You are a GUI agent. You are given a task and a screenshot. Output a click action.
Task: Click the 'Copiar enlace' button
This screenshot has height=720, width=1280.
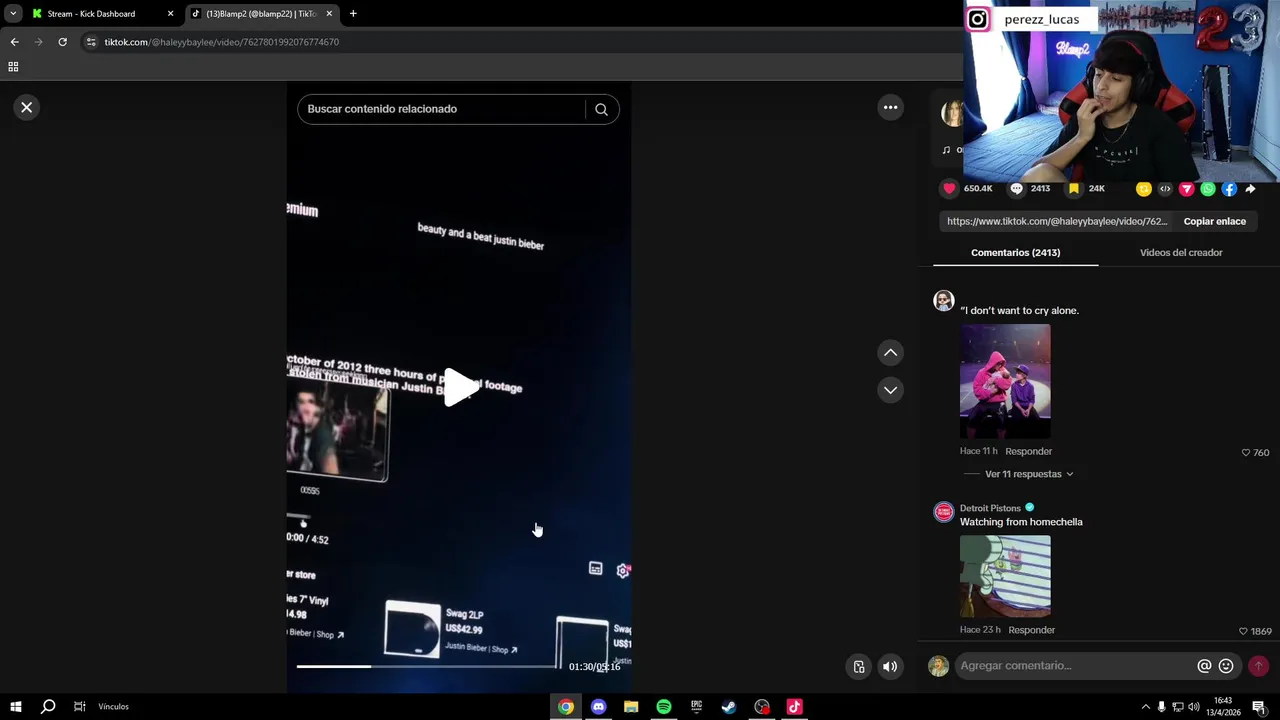click(1214, 221)
